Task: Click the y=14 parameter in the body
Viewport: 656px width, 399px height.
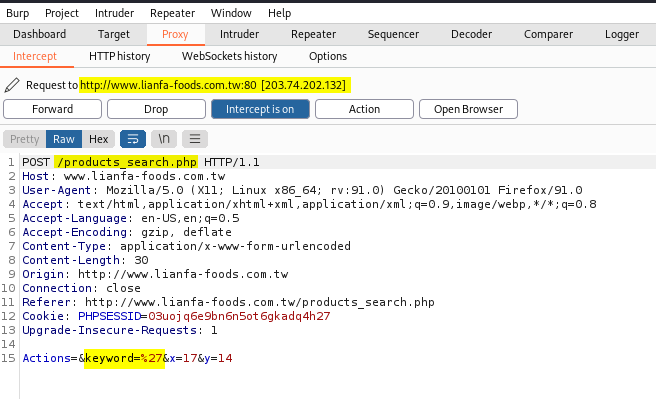Action: (218, 358)
